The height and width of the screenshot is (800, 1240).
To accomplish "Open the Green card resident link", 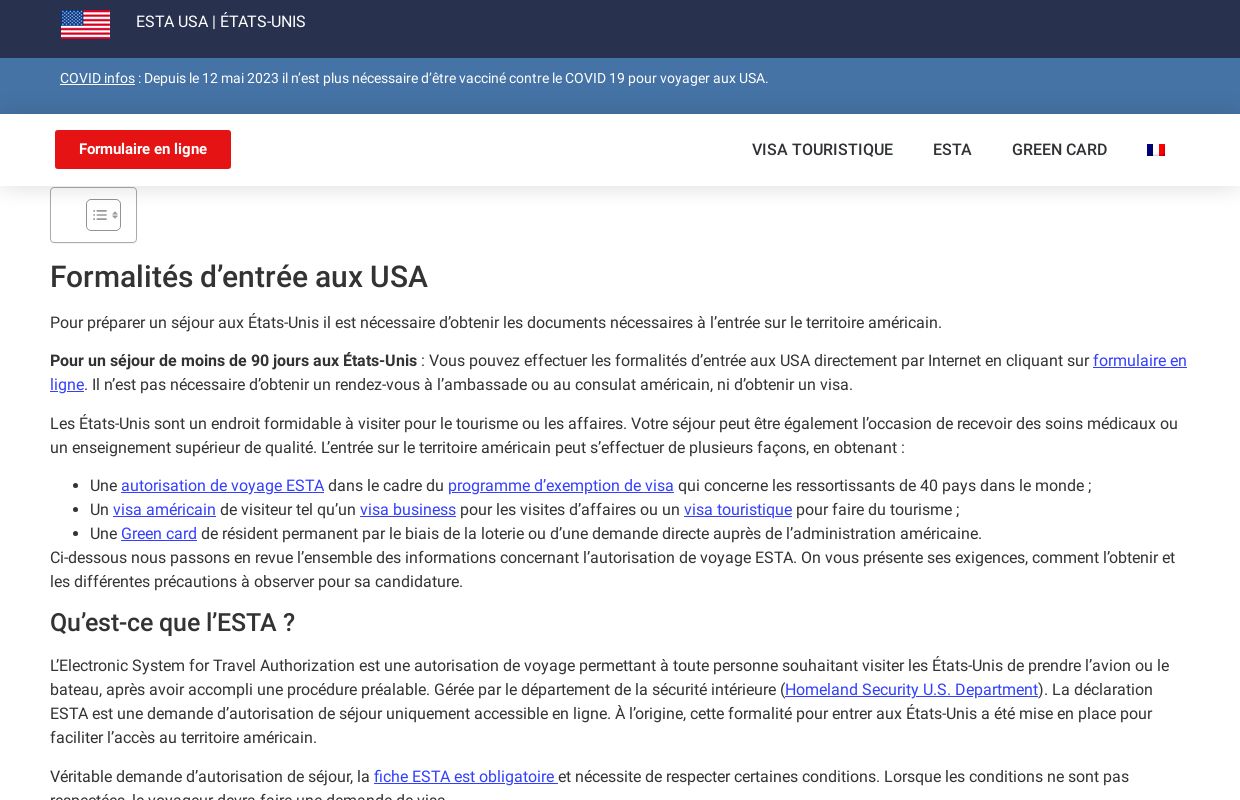I will pos(159,534).
